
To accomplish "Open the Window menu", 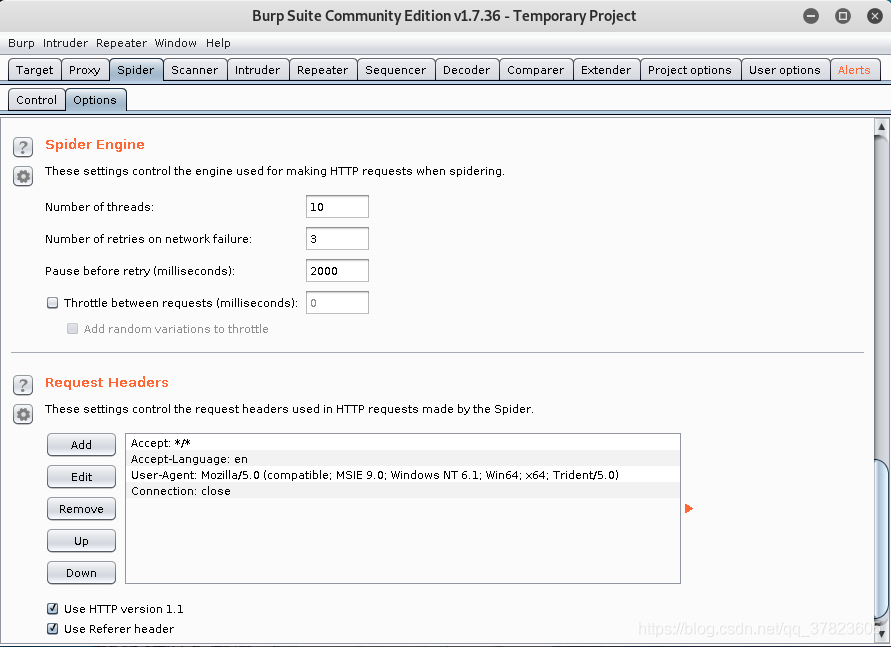I will pos(176,43).
